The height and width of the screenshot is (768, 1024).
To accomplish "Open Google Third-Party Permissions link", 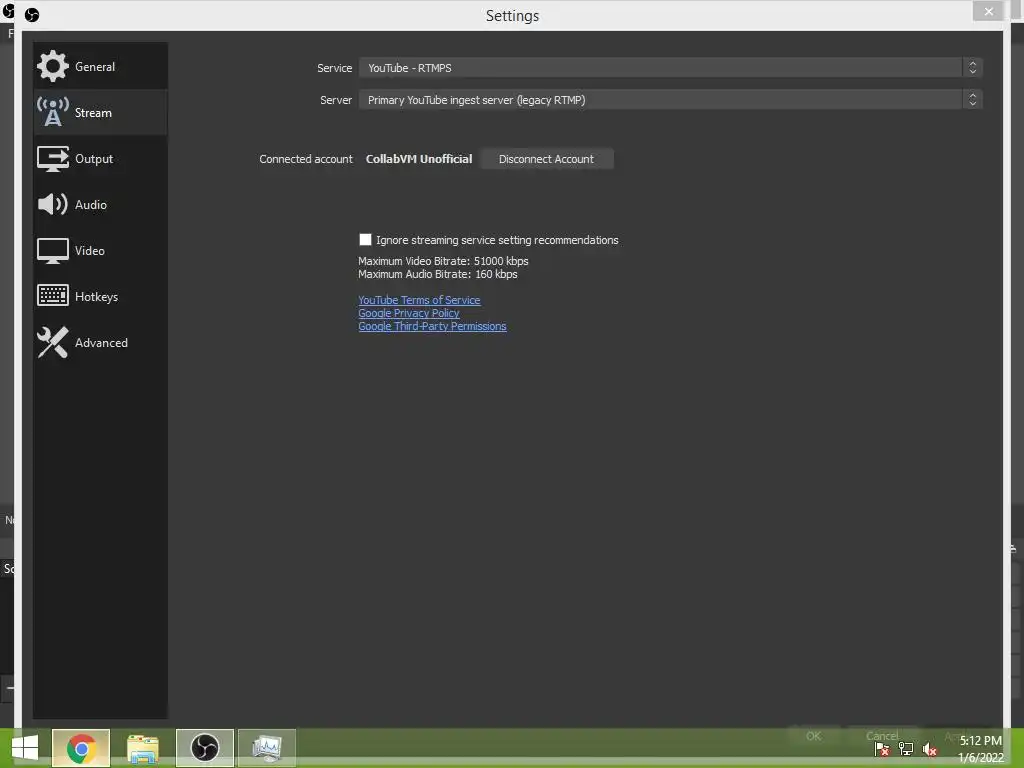I will (432, 326).
